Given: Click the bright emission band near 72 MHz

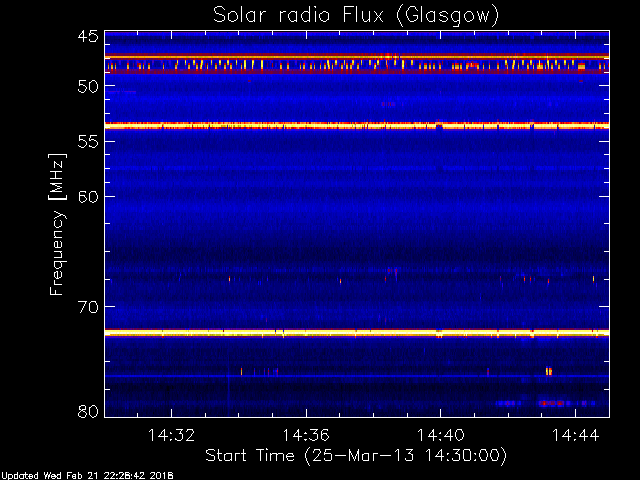Looking at the screenshot, I should point(357,333).
